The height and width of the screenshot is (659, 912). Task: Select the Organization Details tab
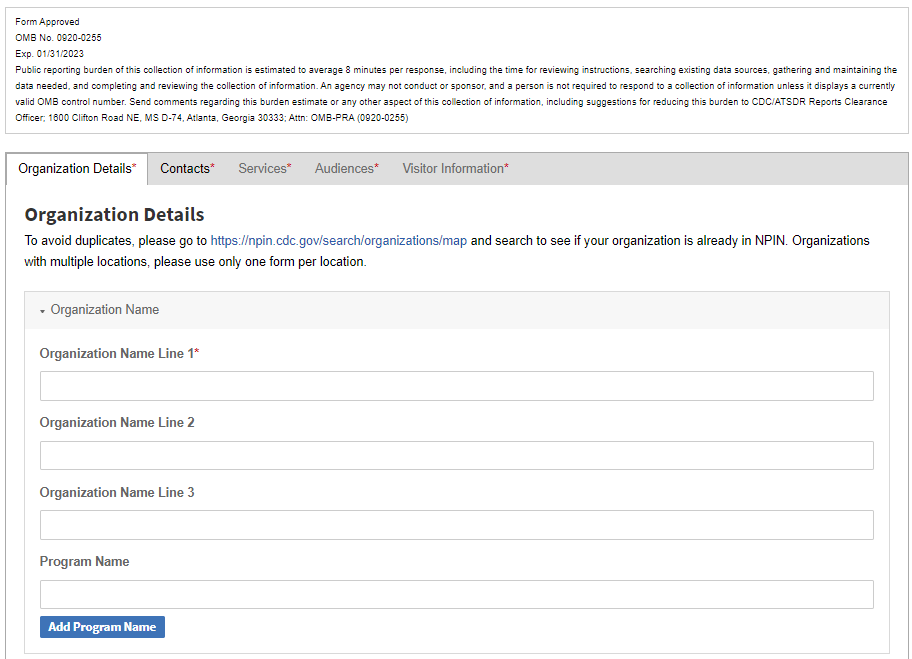pos(77,169)
